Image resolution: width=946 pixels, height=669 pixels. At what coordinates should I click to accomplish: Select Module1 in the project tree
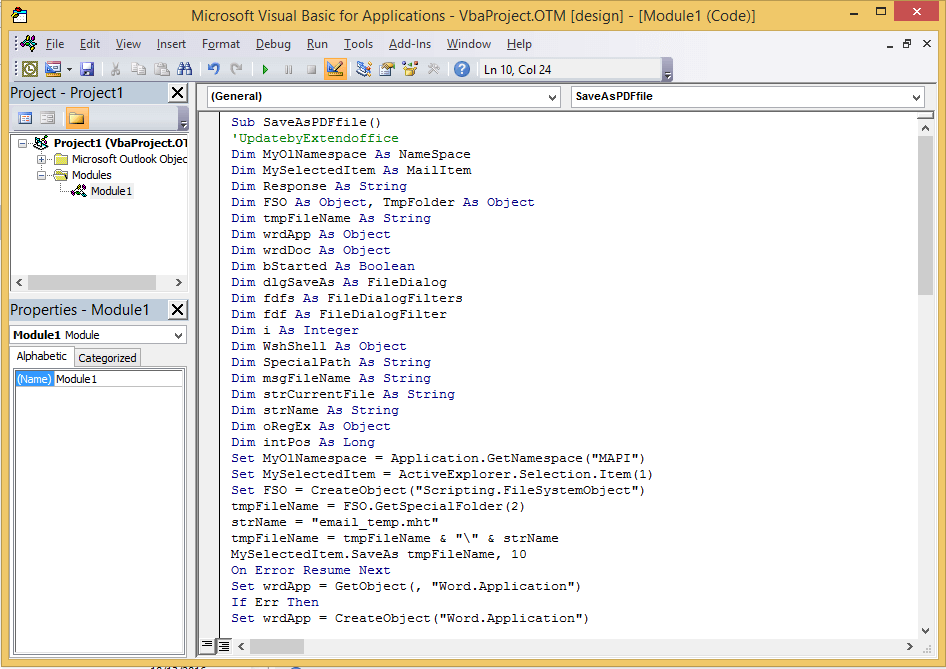[x=111, y=191]
